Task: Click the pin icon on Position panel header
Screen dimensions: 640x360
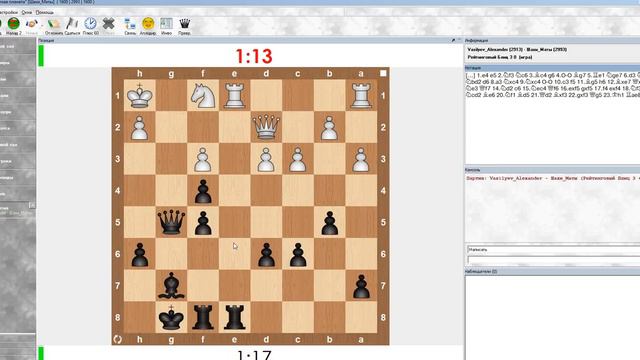Action: click(453, 40)
